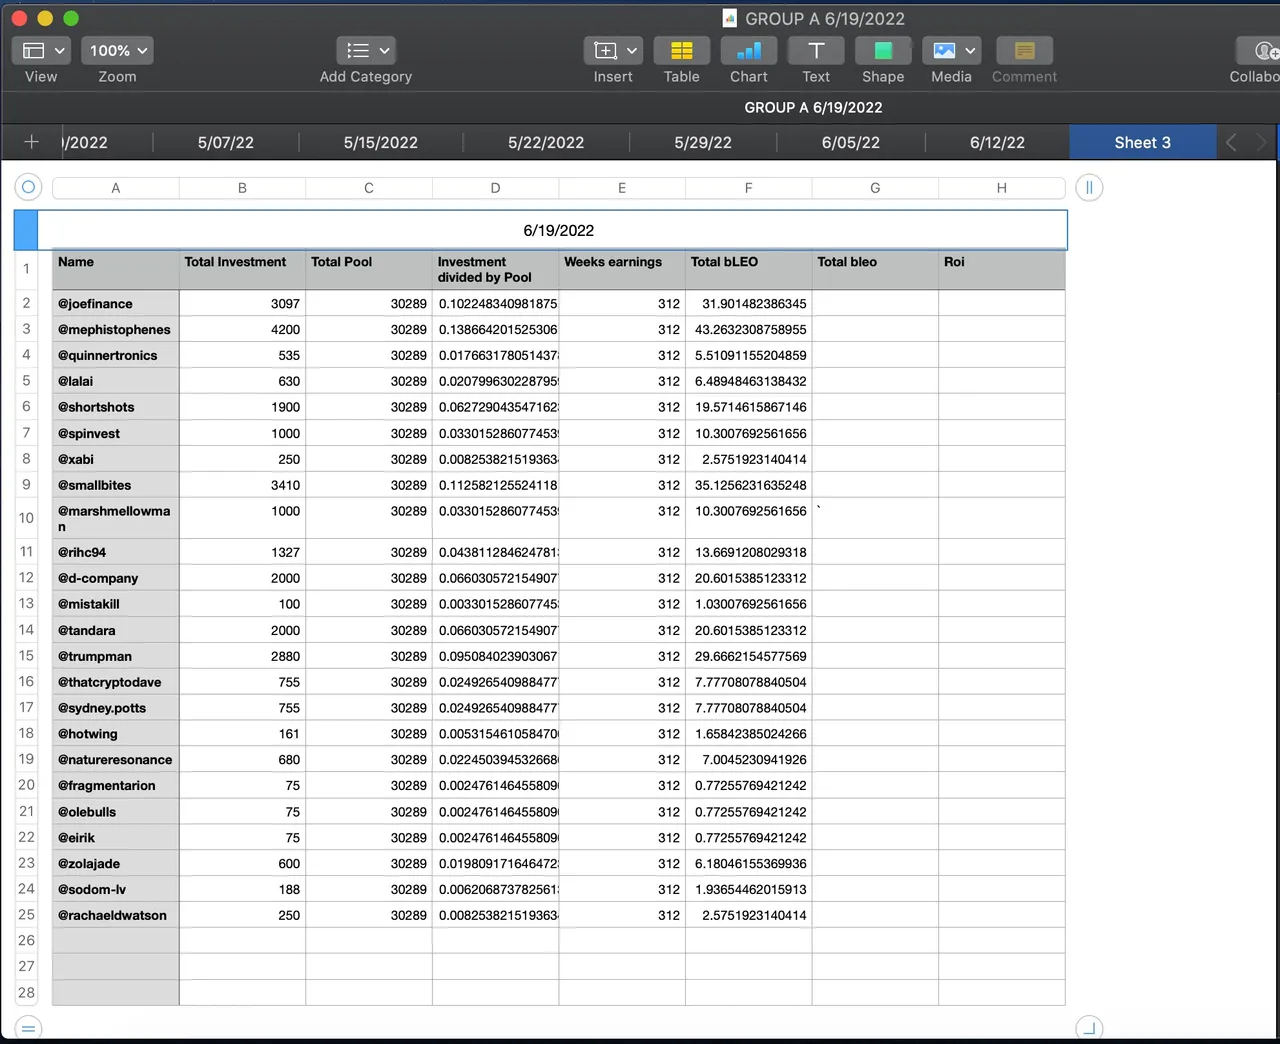Click the Collaborate toolbar icon
The image size is (1280, 1044).
click(x=1258, y=50)
